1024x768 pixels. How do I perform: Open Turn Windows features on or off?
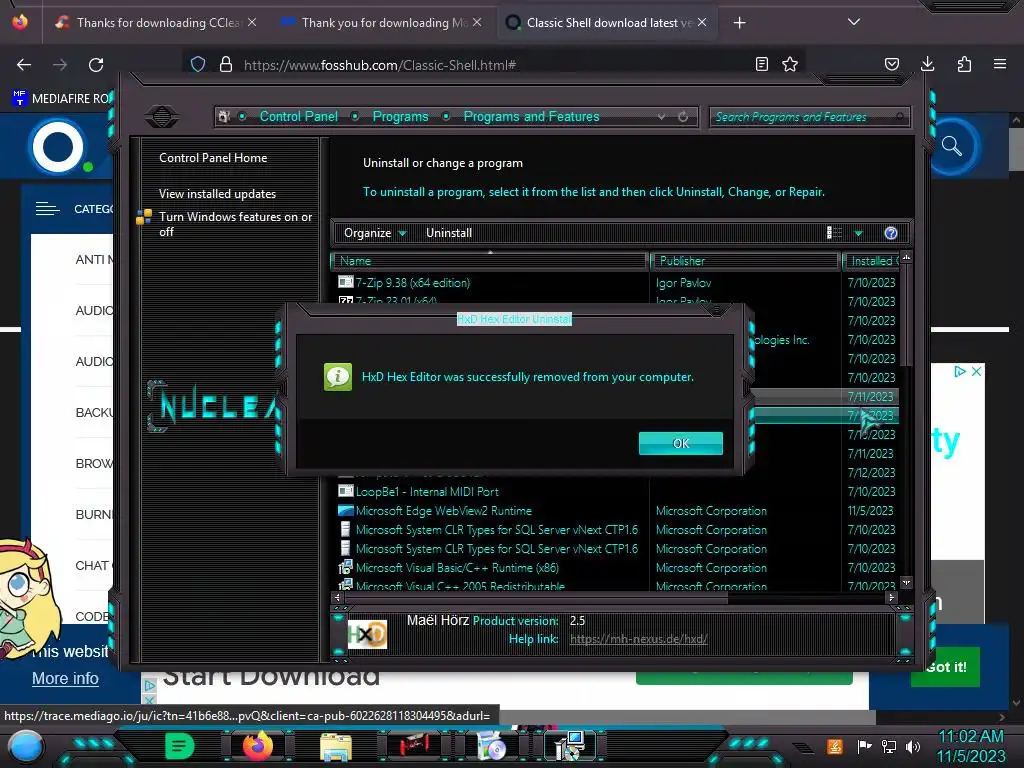click(x=236, y=224)
